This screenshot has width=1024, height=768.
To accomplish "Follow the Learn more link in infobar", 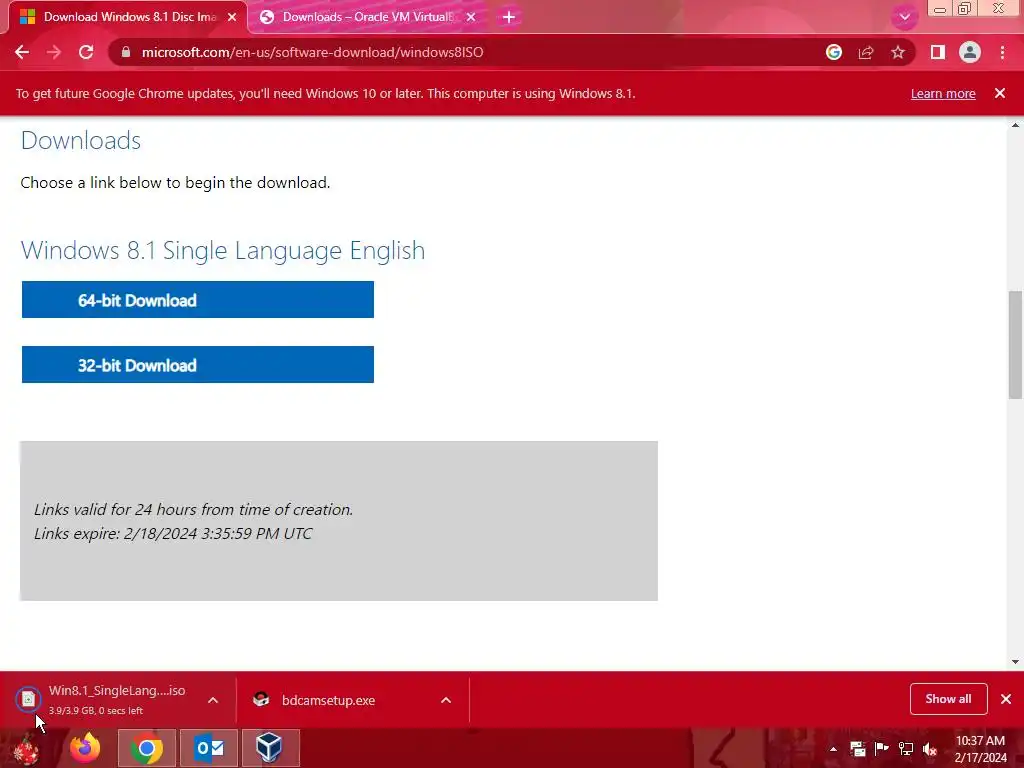I will [943, 93].
